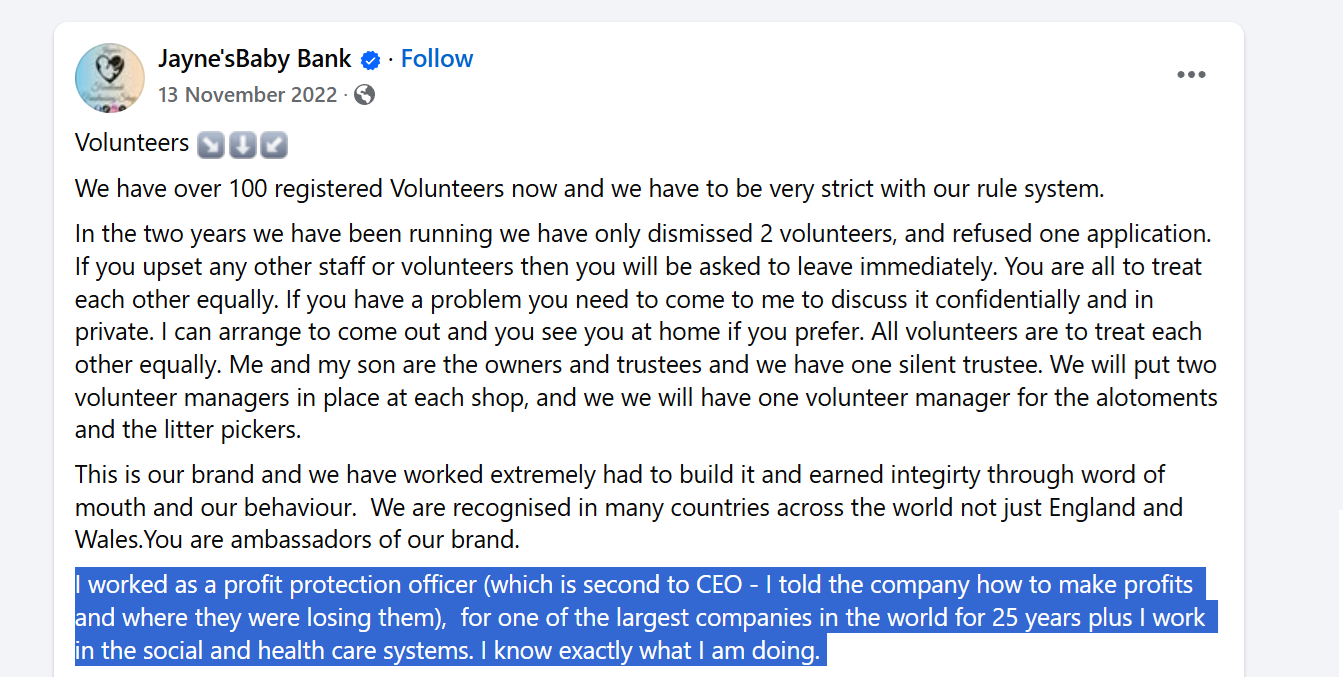Click the Jayne'sBaby Bank page name
The width and height of the screenshot is (1343, 677).
[x=254, y=59]
